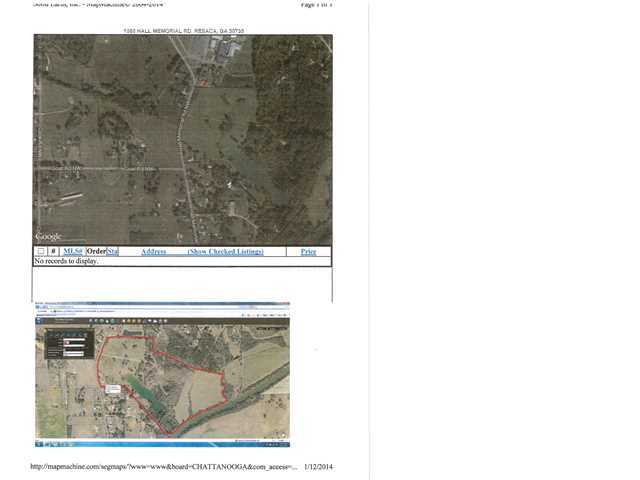Click the bottom input field in the dark tool panel
Image resolution: width=640 pixels, height=480 pixels.
73,354
